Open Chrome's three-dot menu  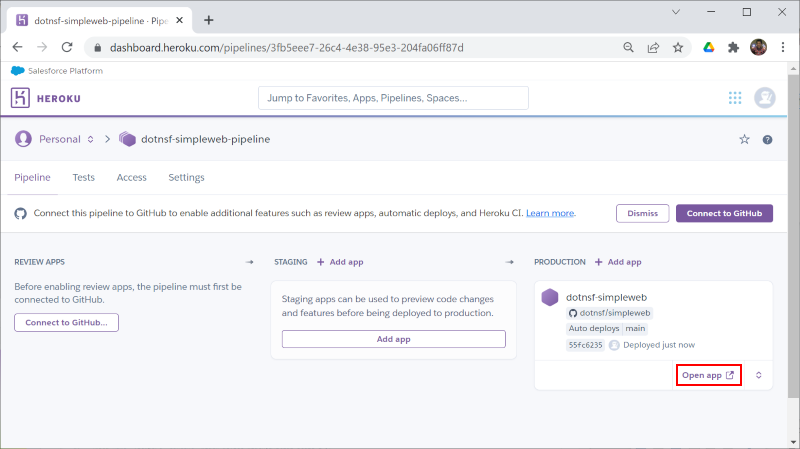783,47
